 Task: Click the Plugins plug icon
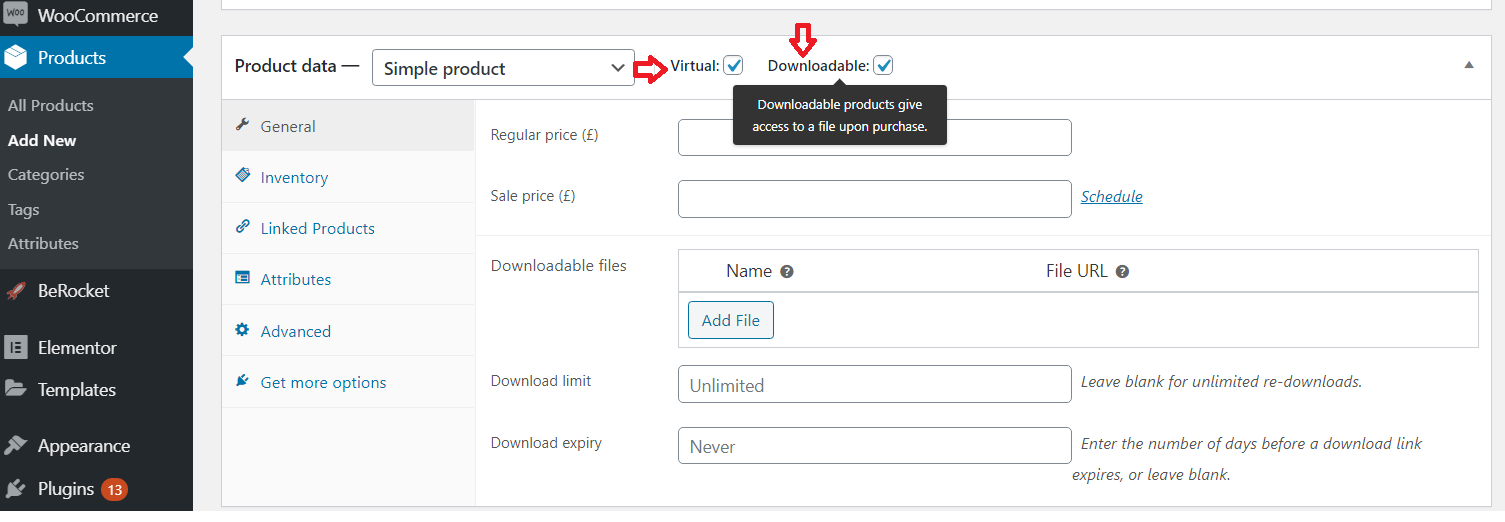(x=15, y=489)
